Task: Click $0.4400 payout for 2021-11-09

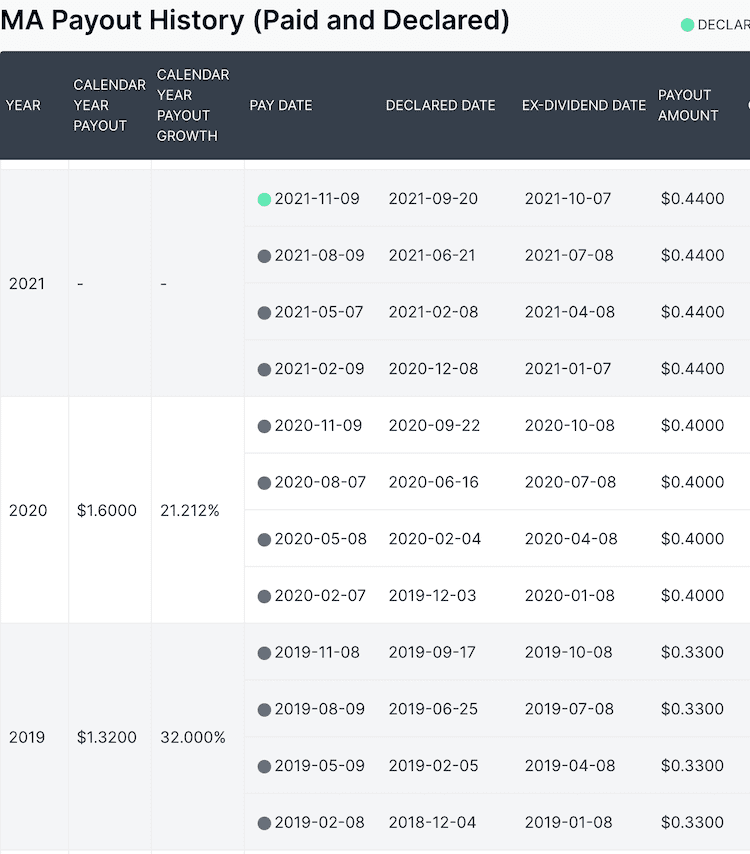Action: 693,199
